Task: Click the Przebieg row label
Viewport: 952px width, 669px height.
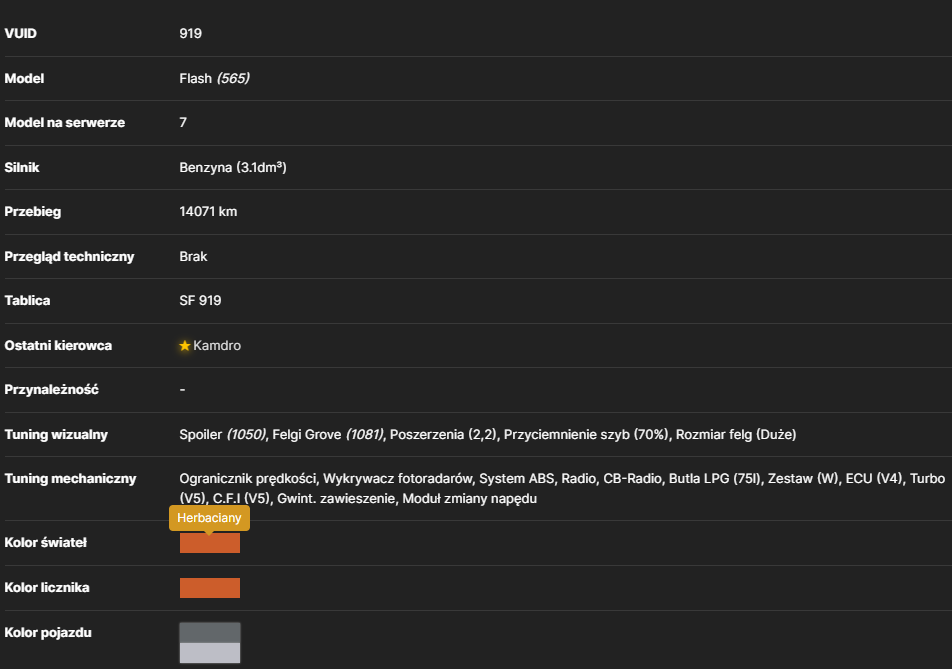Action: click(33, 212)
